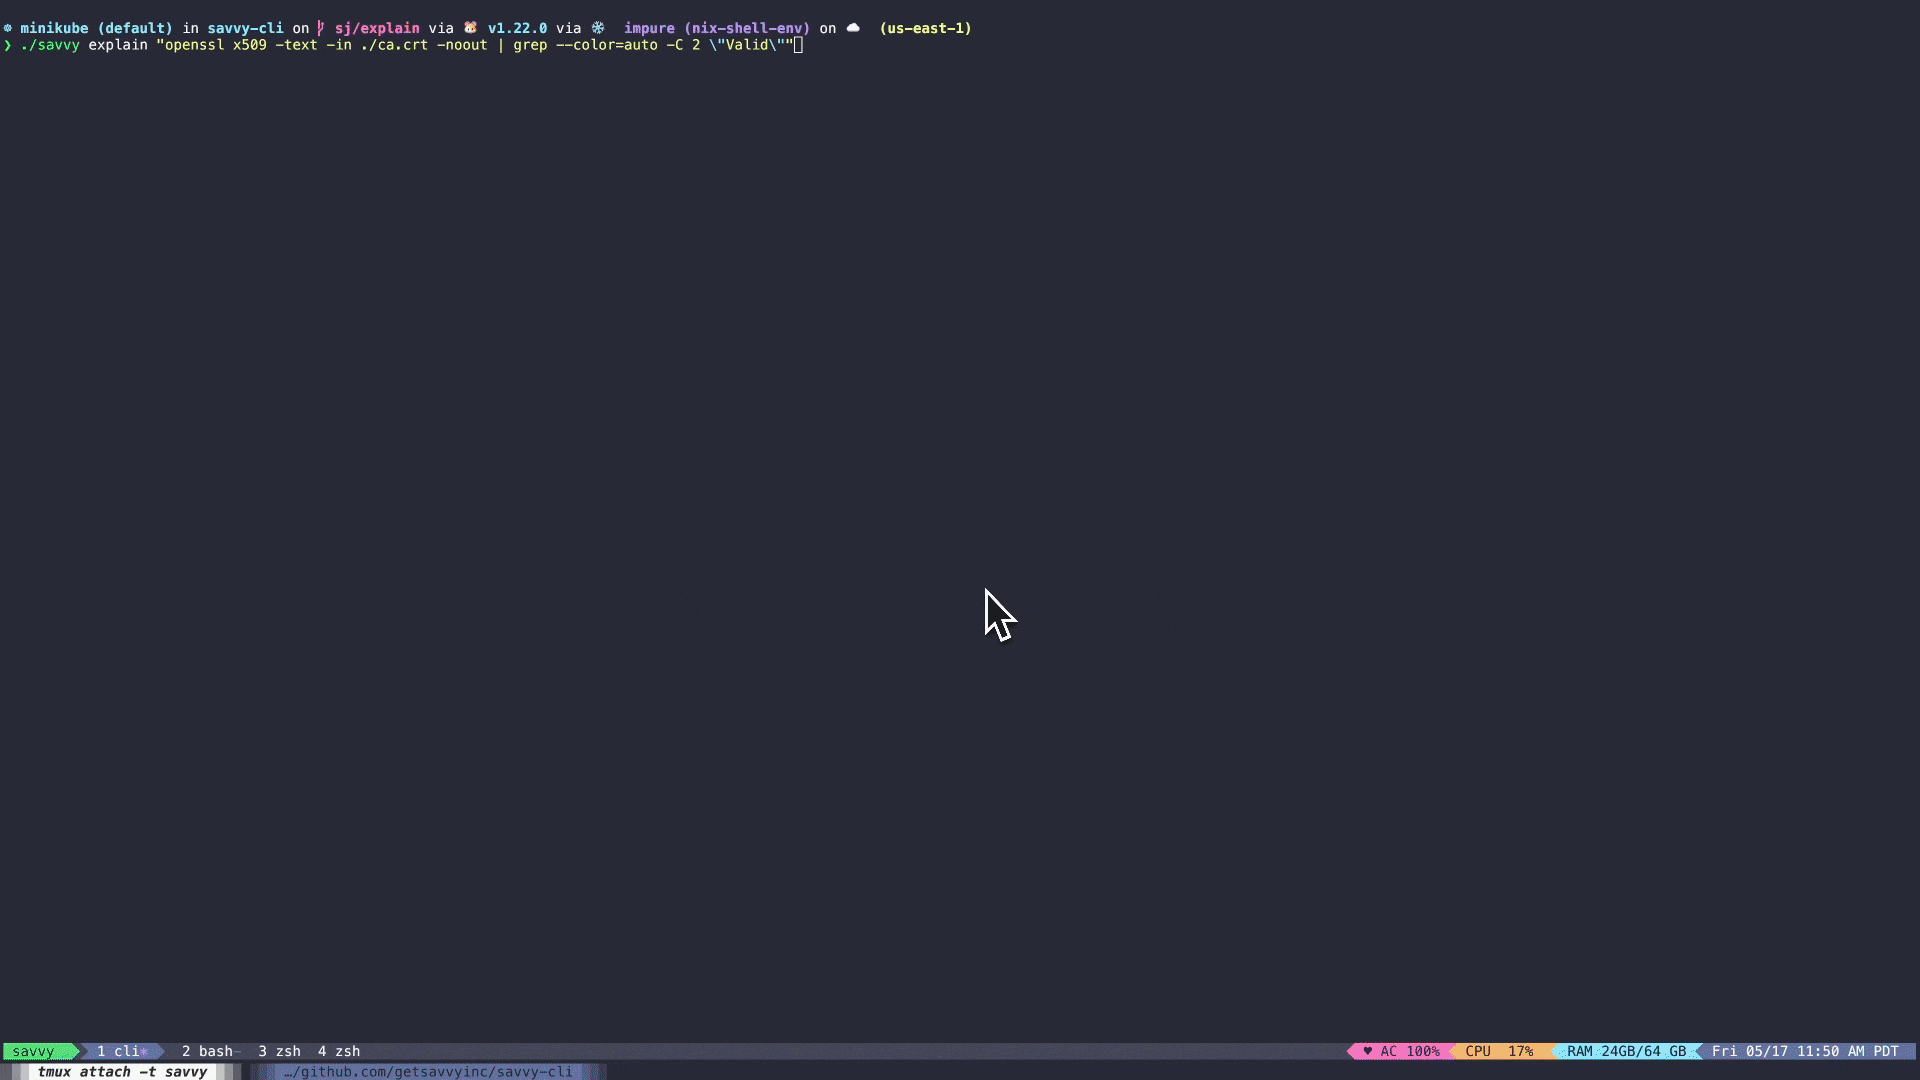1920x1080 pixels.
Task: Select the git branch icon before sj/explain
Action: point(319,28)
